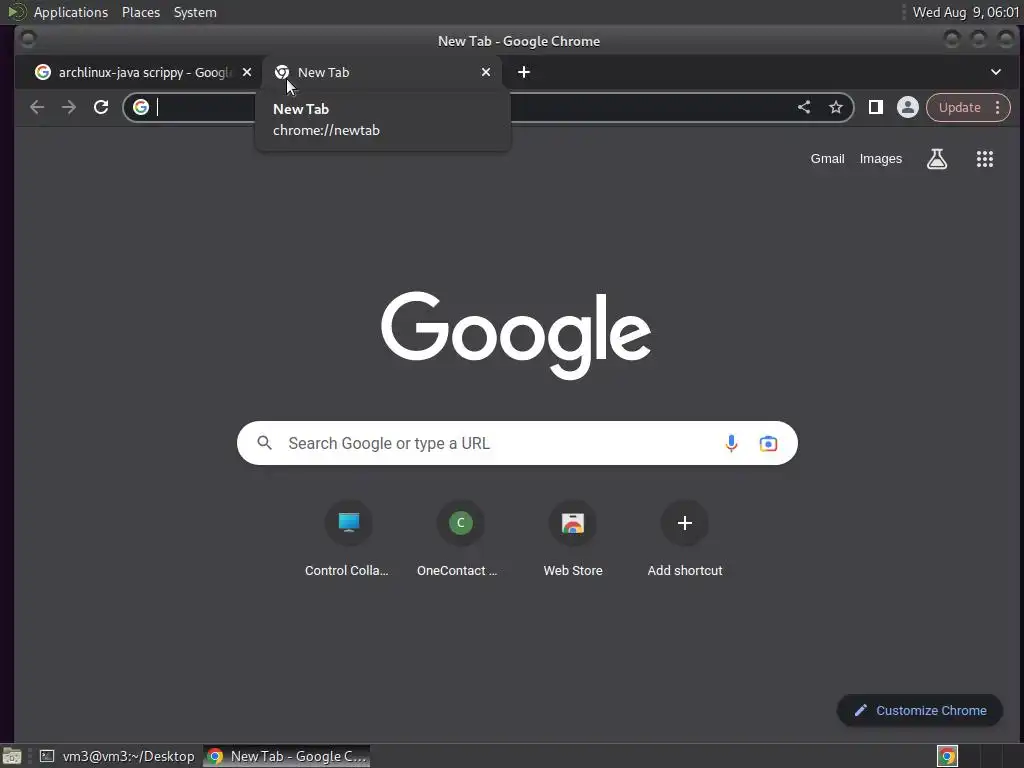The height and width of the screenshot is (768, 1024).
Task: Bookmark this tab with the star
Action: click(836, 107)
